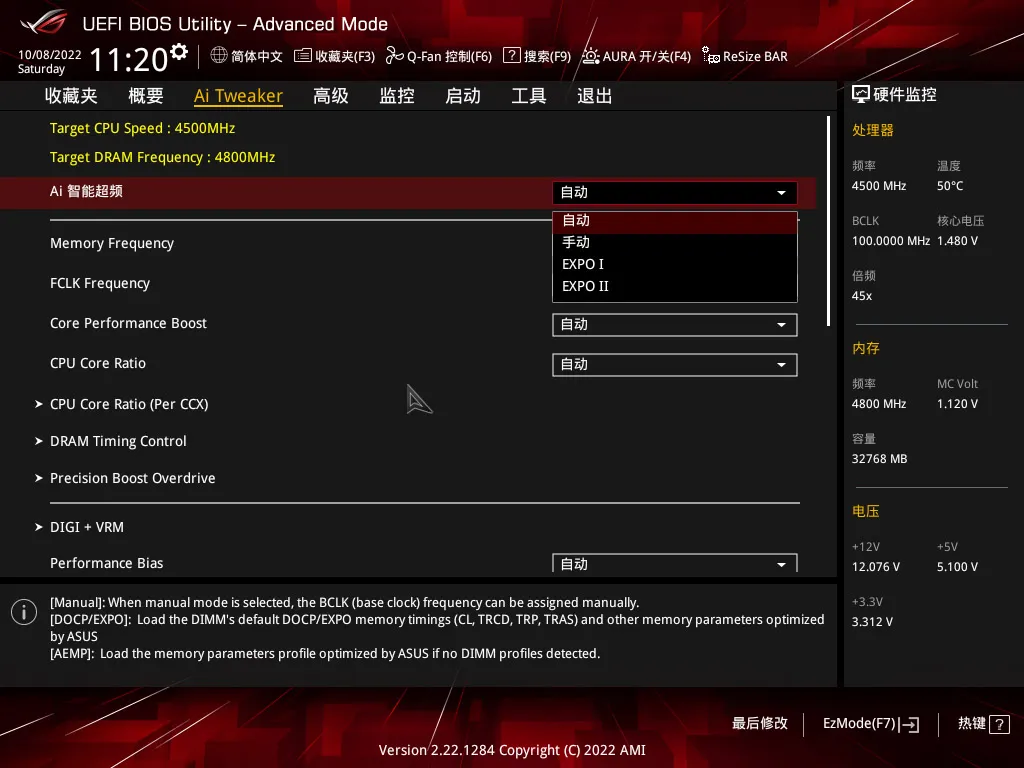
Task: Click the settings list scrollbar
Action: [828, 221]
